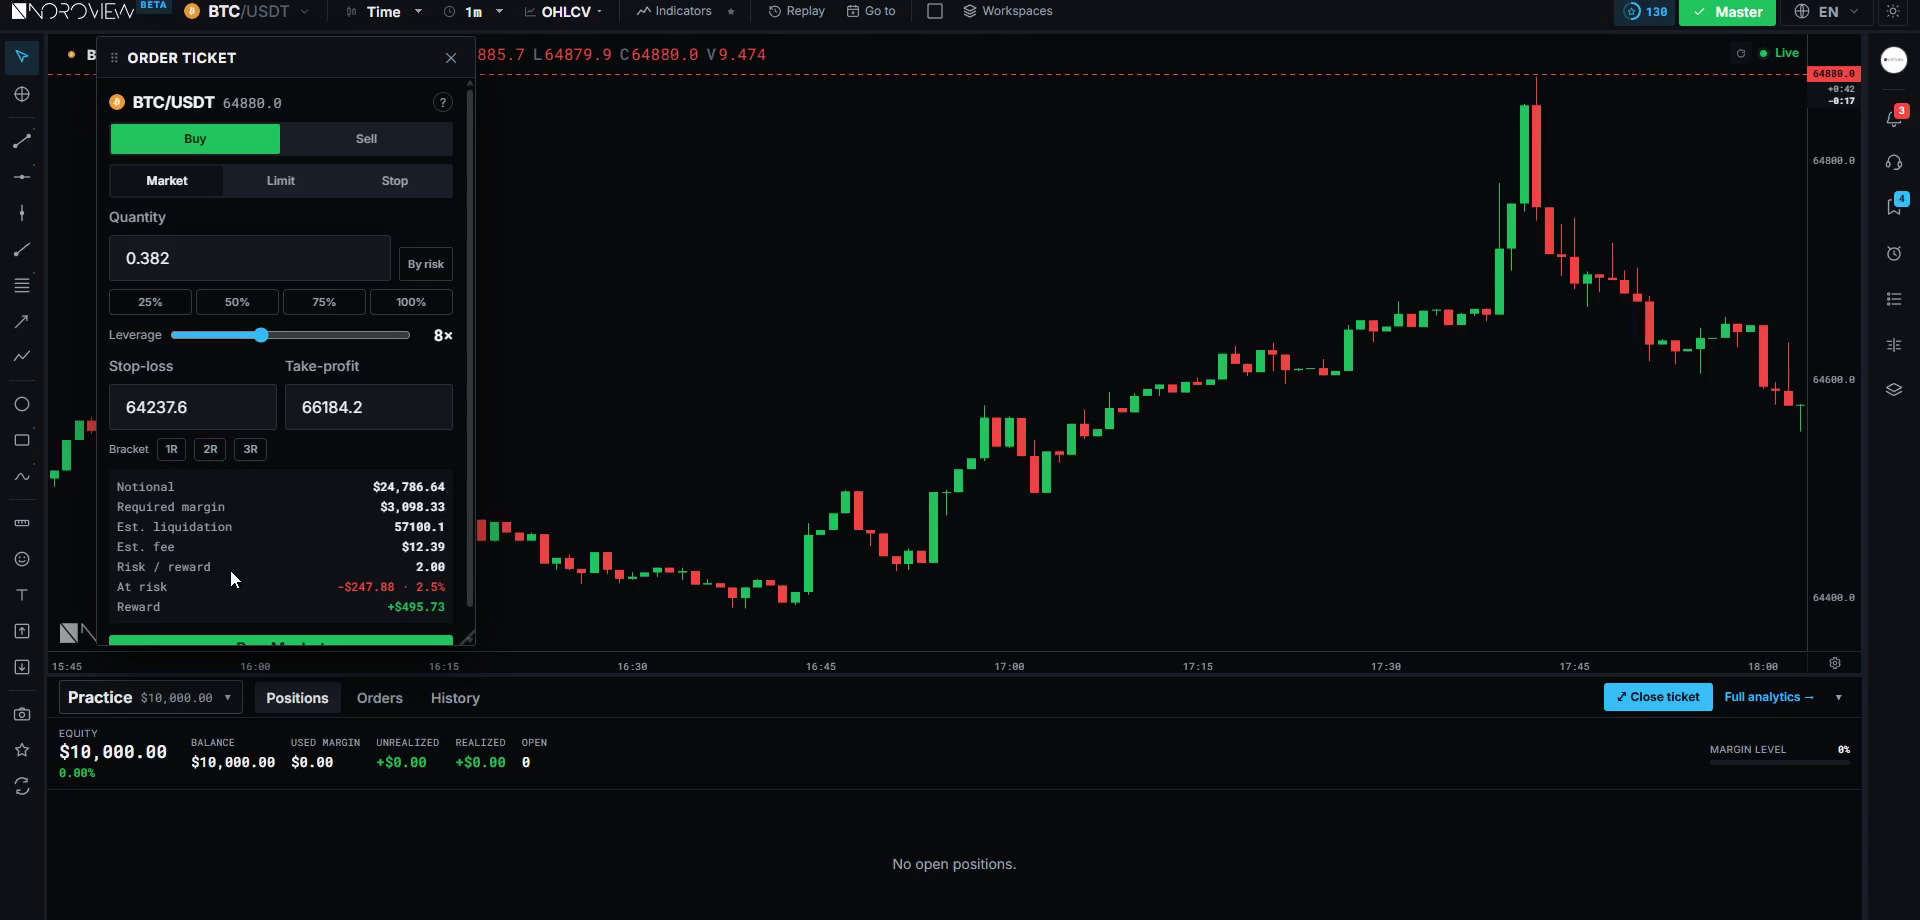Select the rectangle shape tool

pyautogui.click(x=22, y=440)
